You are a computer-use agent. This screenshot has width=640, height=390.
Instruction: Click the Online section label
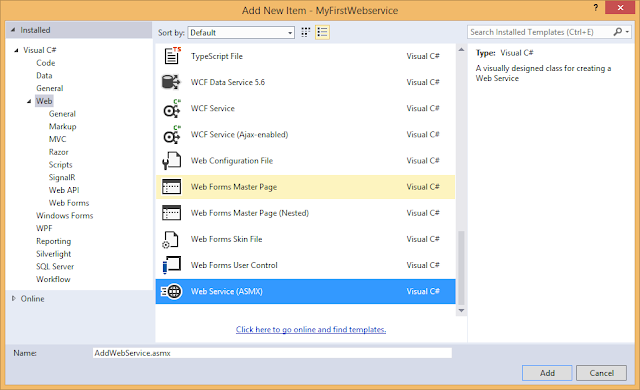click(33, 299)
